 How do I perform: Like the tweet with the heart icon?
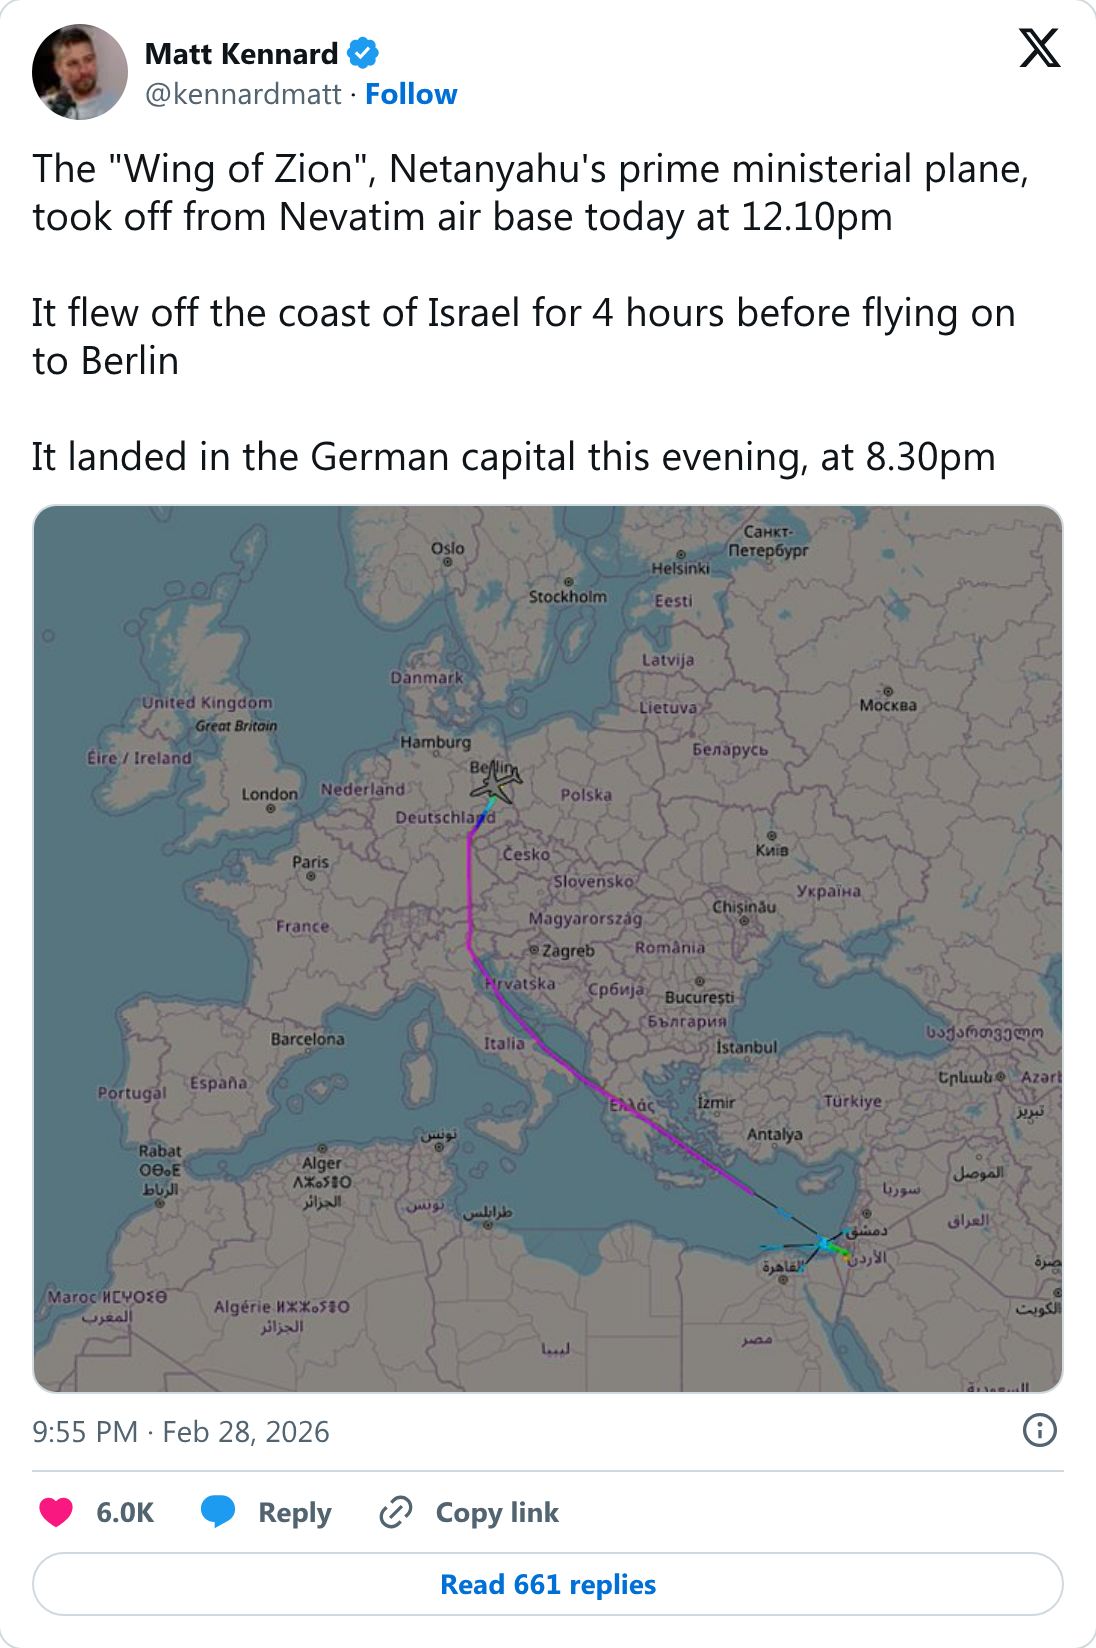pos(56,1512)
